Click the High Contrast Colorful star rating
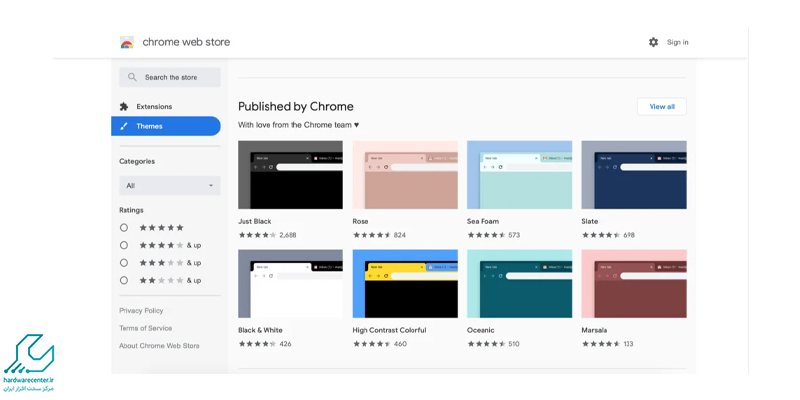The height and width of the screenshot is (400, 800). coord(371,344)
